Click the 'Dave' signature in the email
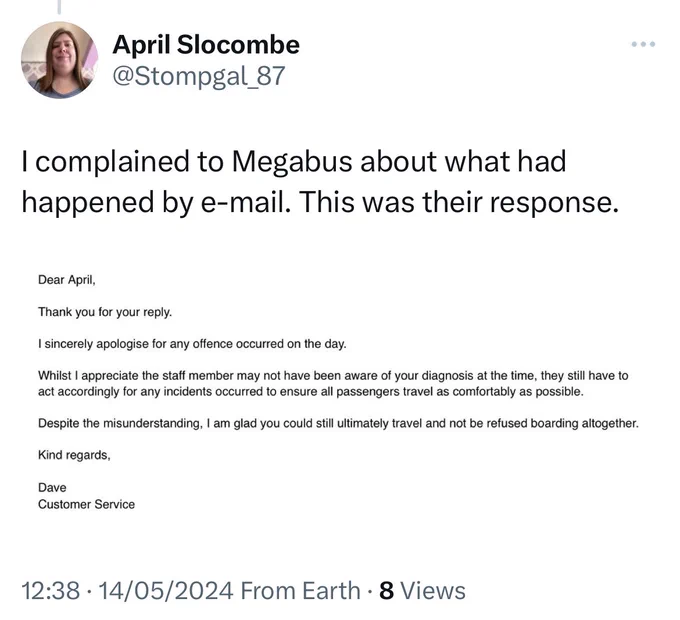This screenshot has height=620, width=680. tap(52, 488)
